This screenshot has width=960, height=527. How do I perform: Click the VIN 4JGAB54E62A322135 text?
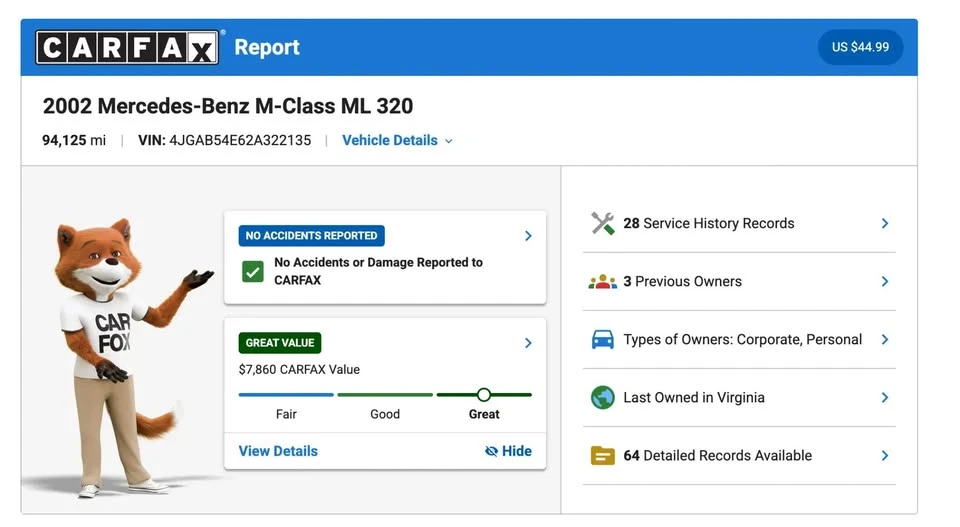coord(224,140)
